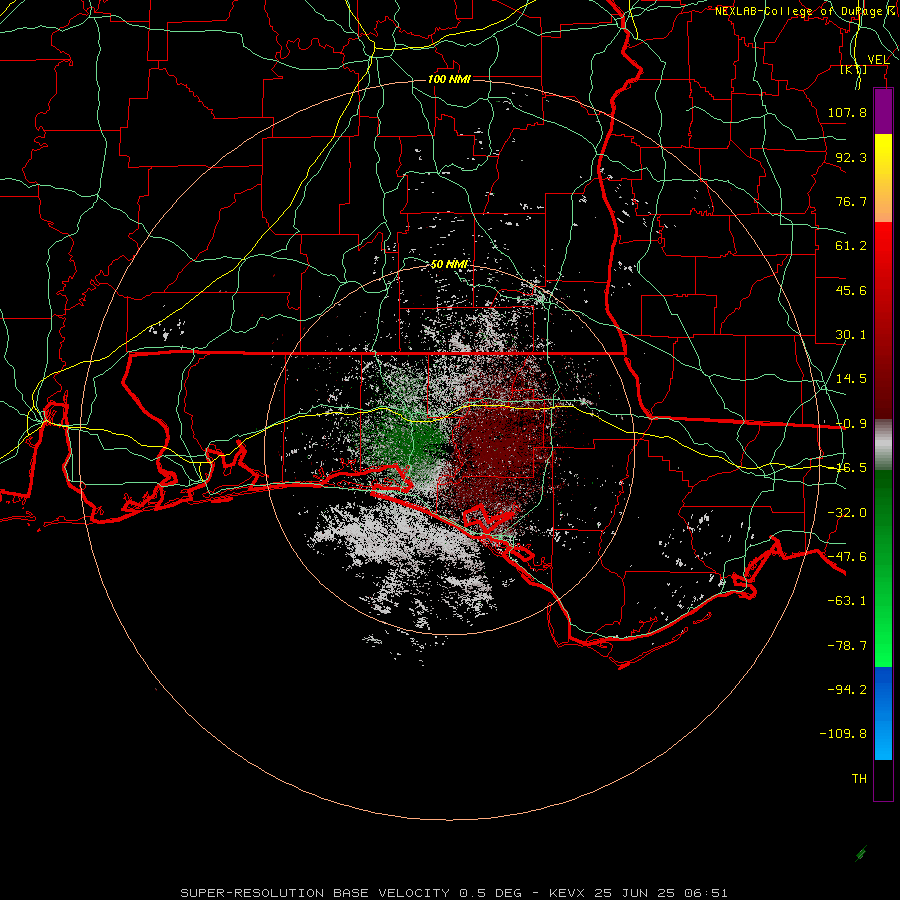
Task: Click the -0.9 scale value
Action: point(851,424)
